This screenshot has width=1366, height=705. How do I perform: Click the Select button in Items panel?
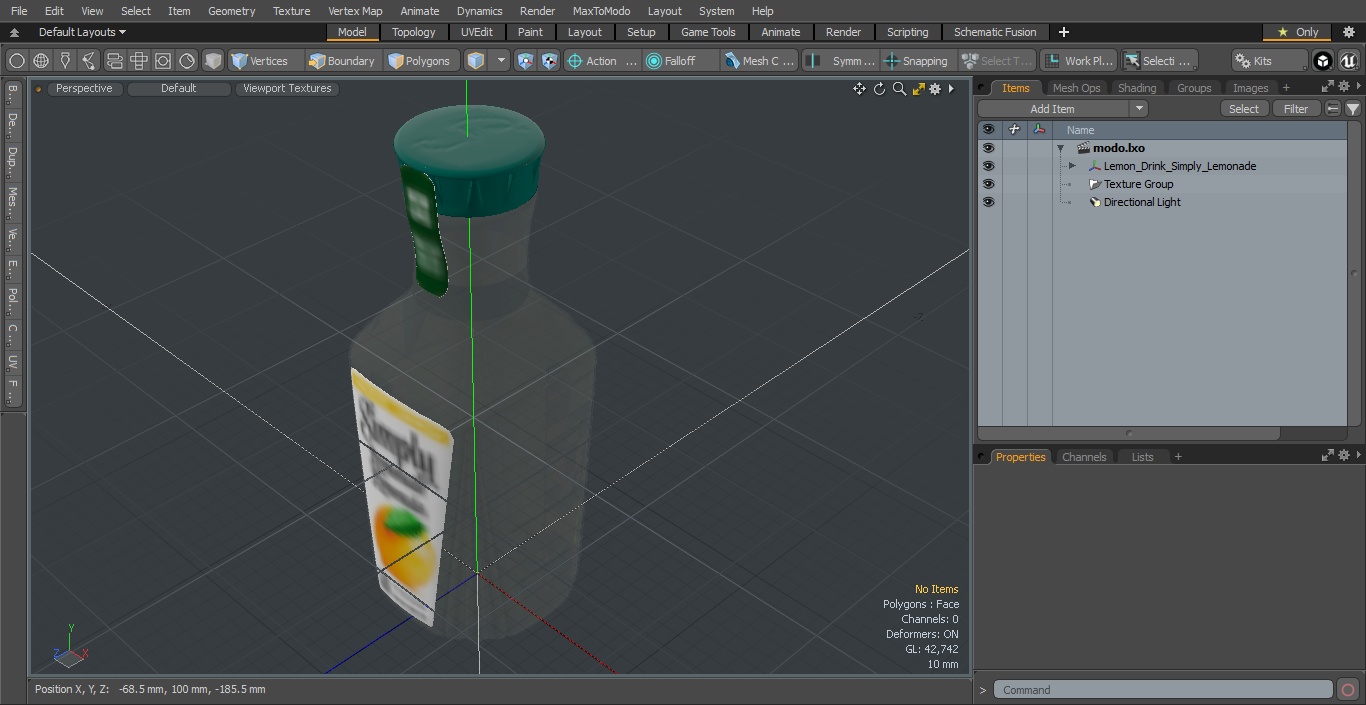(1244, 109)
